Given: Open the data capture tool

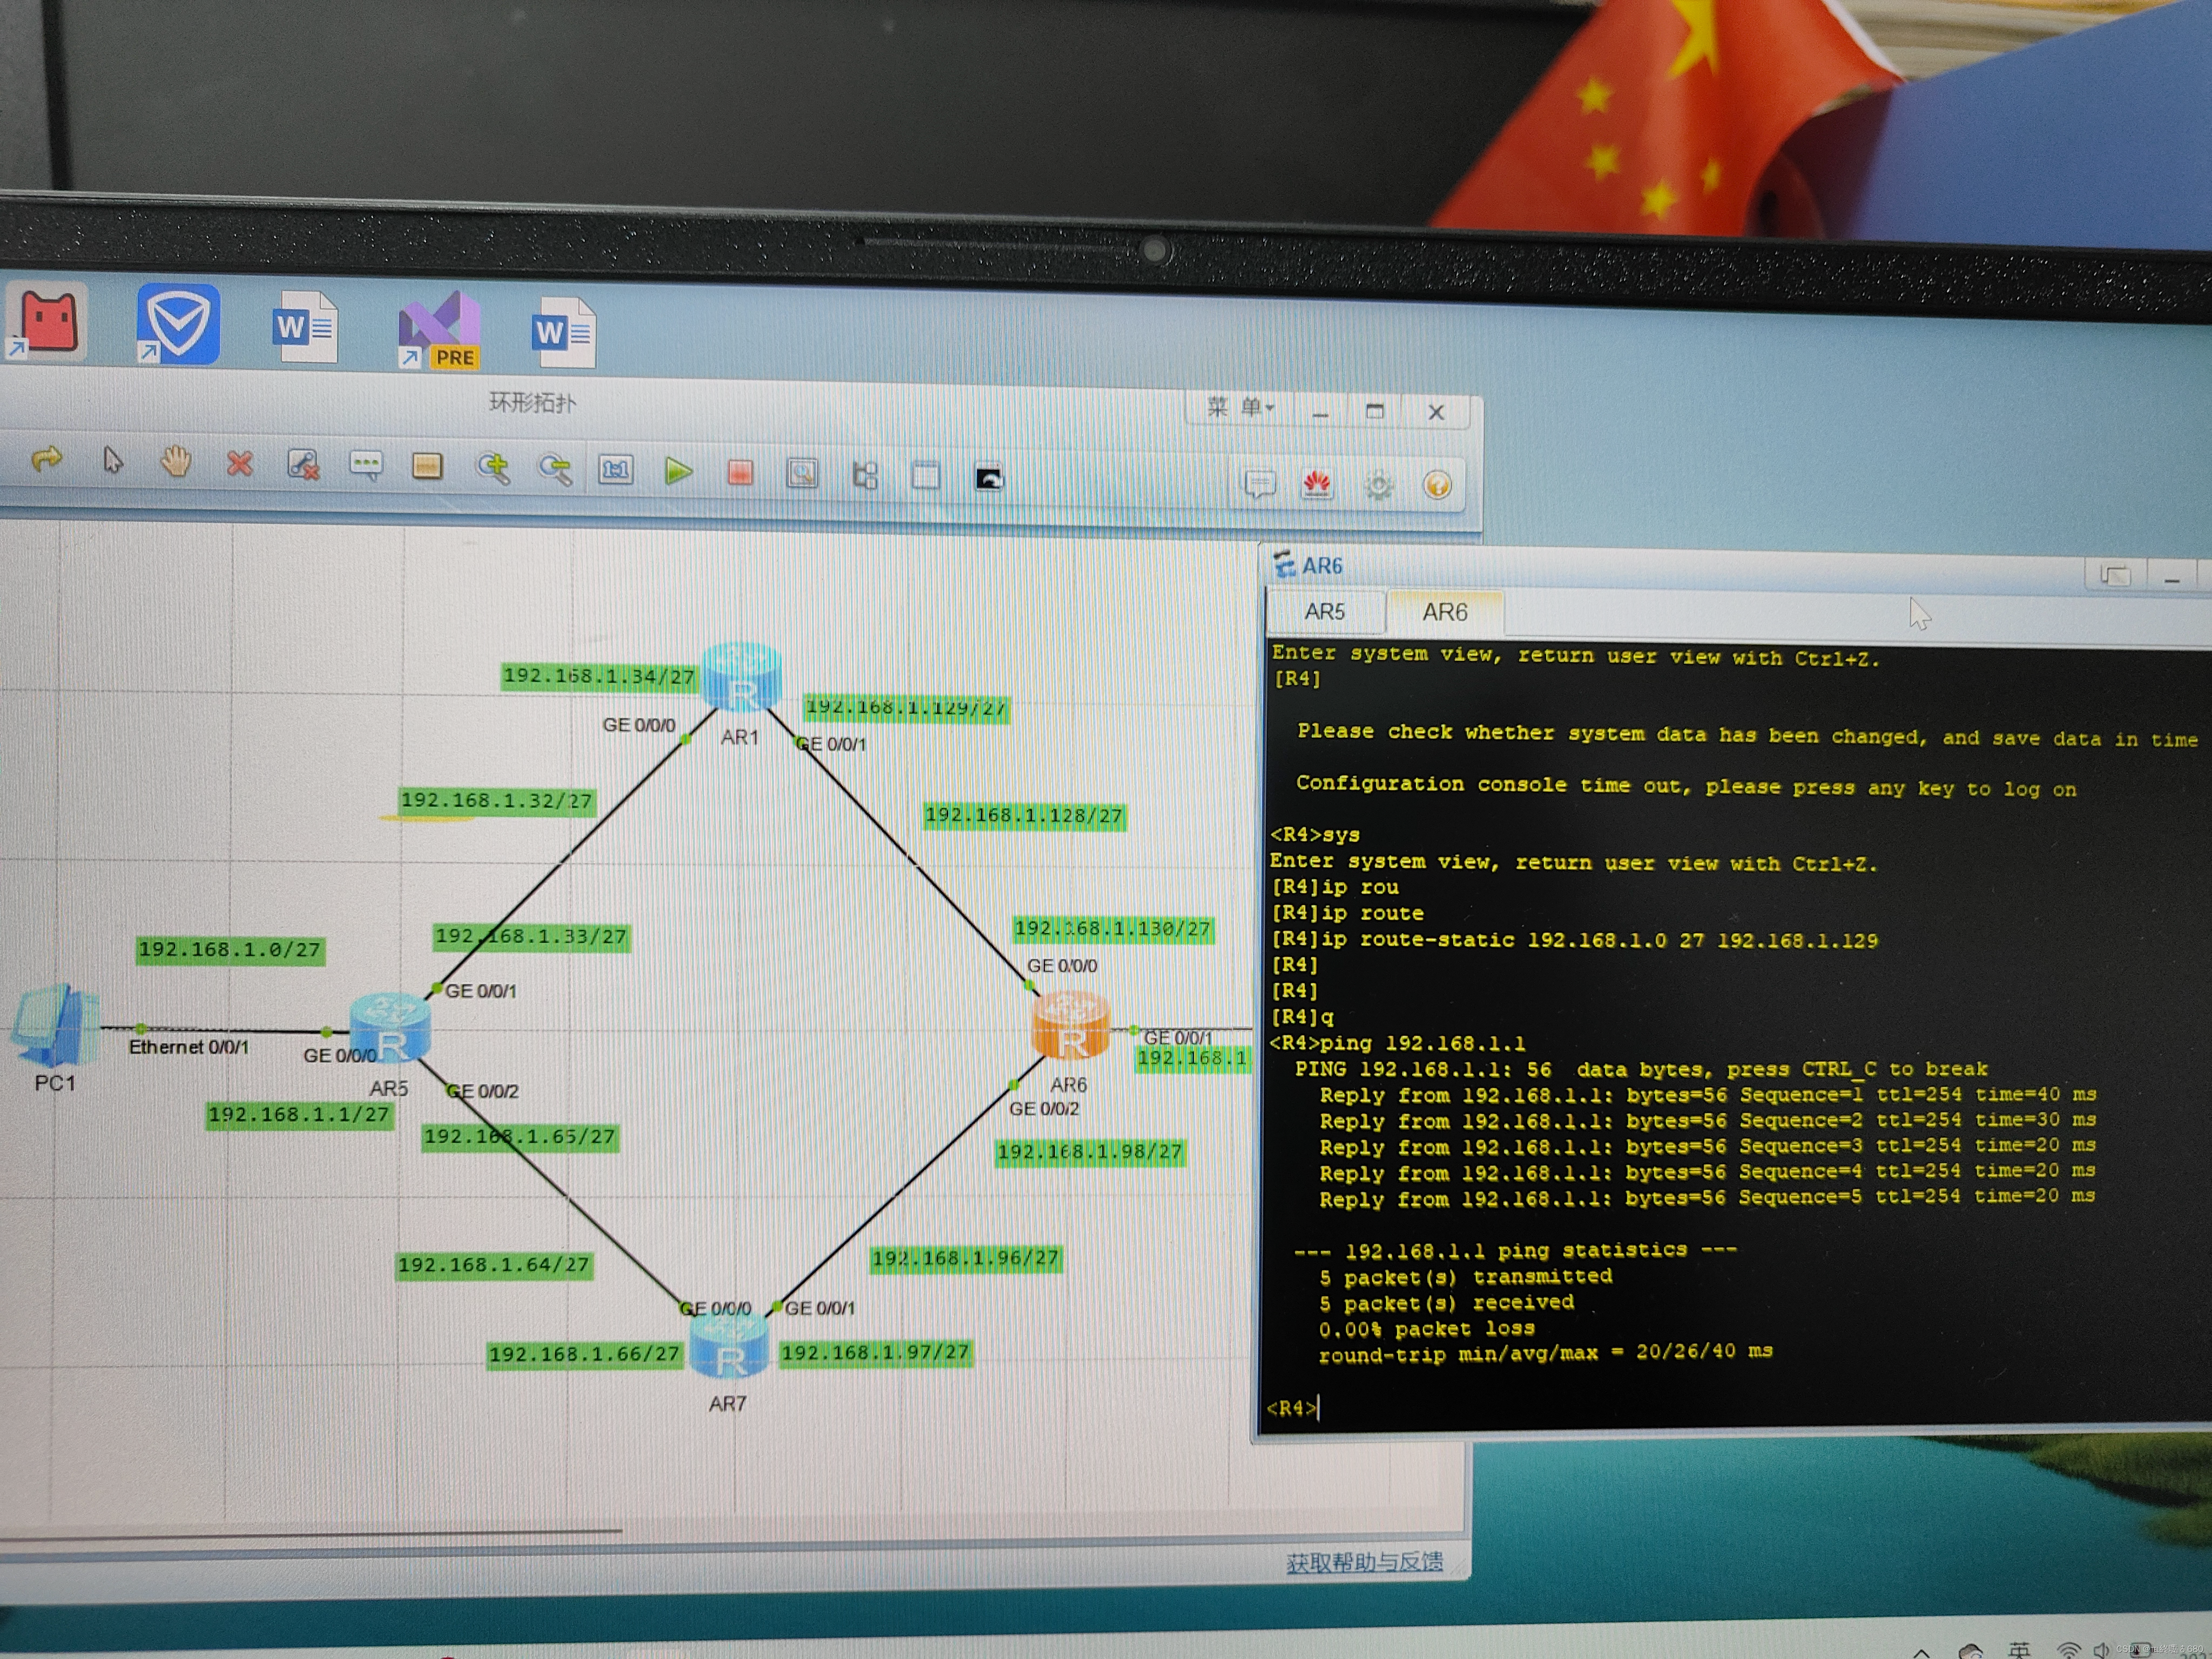Looking at the screenshot, I should pyautogui.click(x=802, y=474).
